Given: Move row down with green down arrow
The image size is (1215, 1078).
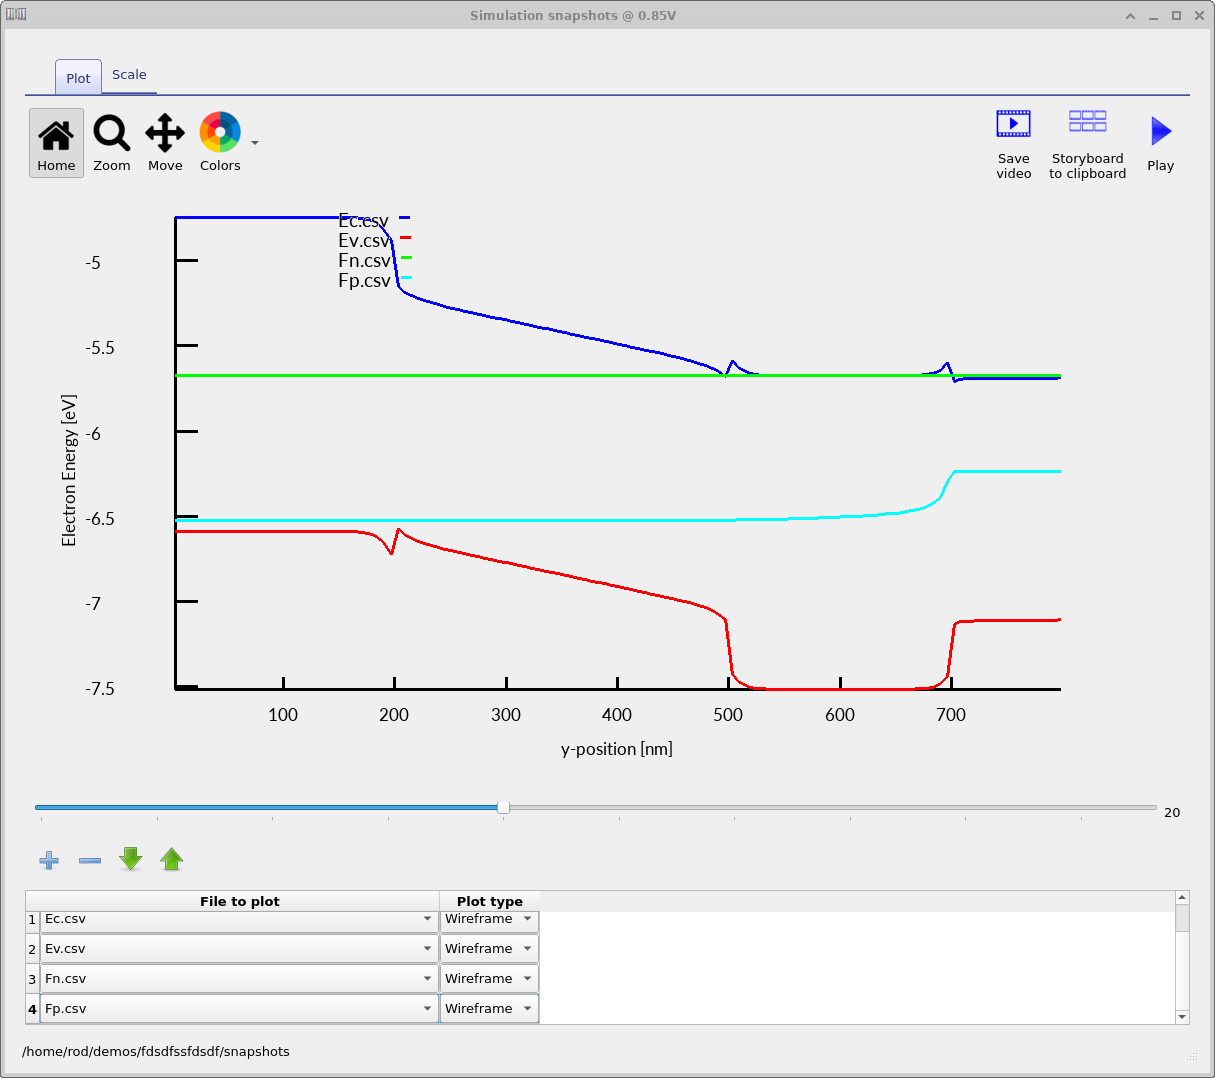Looking at the screenshot, I should coord(131,859).
